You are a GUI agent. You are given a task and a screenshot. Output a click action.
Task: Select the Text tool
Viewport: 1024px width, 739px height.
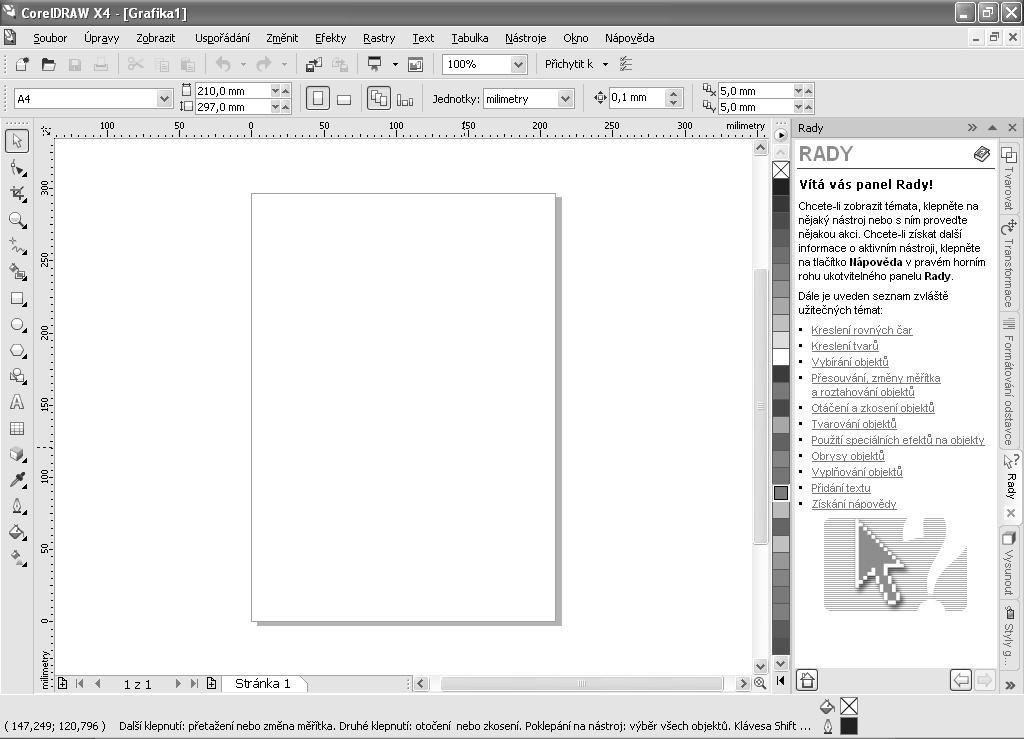18,402
